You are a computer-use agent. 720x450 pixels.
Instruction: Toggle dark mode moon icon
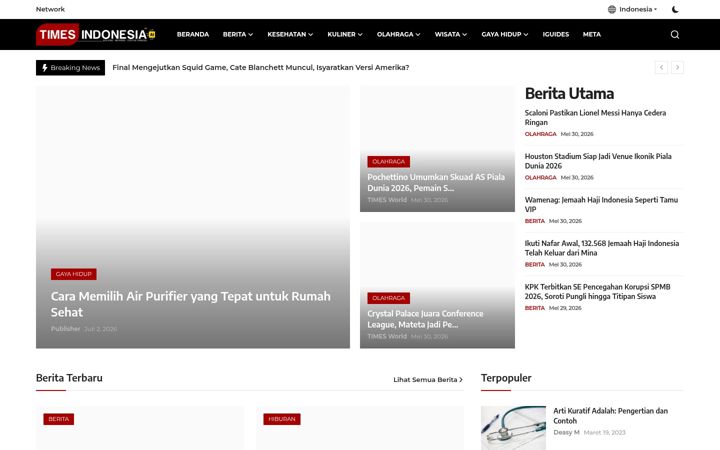pyautogui.click(x=675, y=9)
